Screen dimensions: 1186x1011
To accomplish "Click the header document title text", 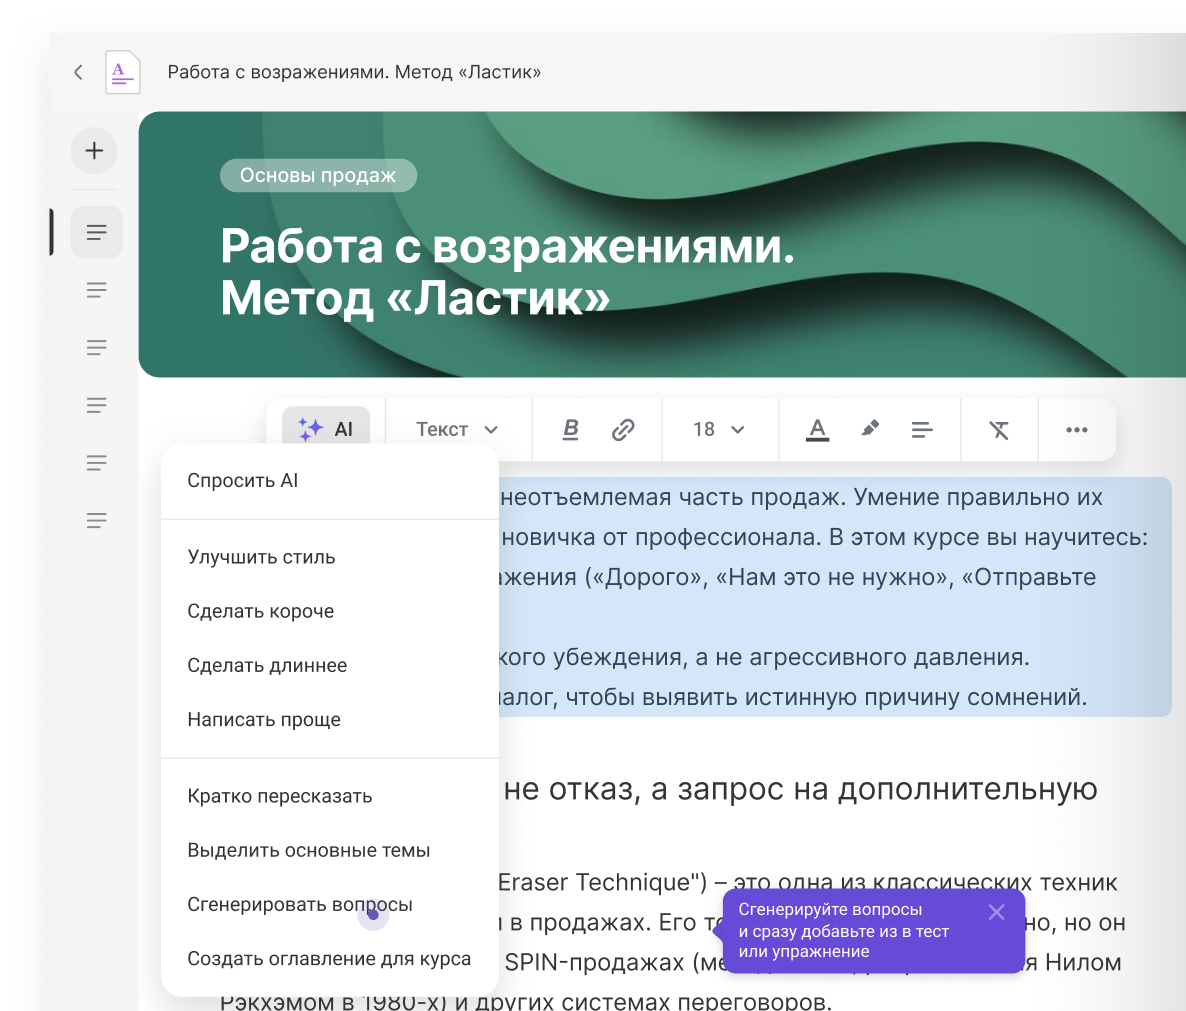I will point(354,73).
